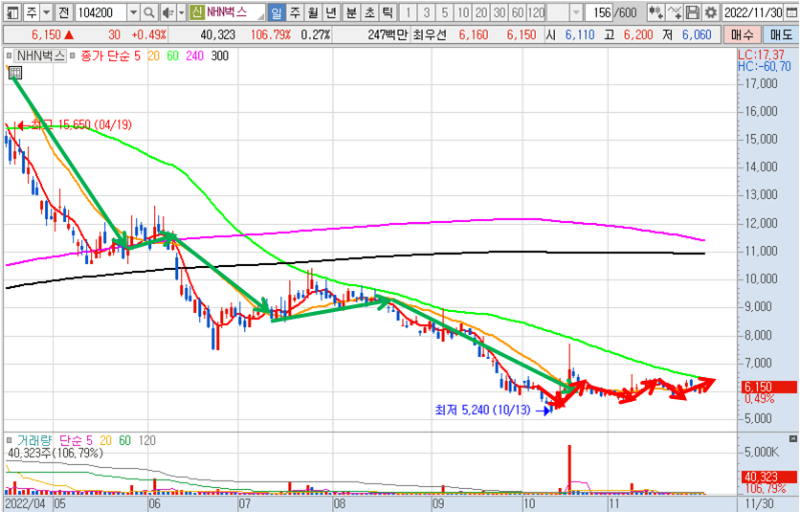Select interval 3 button
Image resolution: width=800 pixels, height=512 pixels.
pyautogui.click(x=426, y=12)
